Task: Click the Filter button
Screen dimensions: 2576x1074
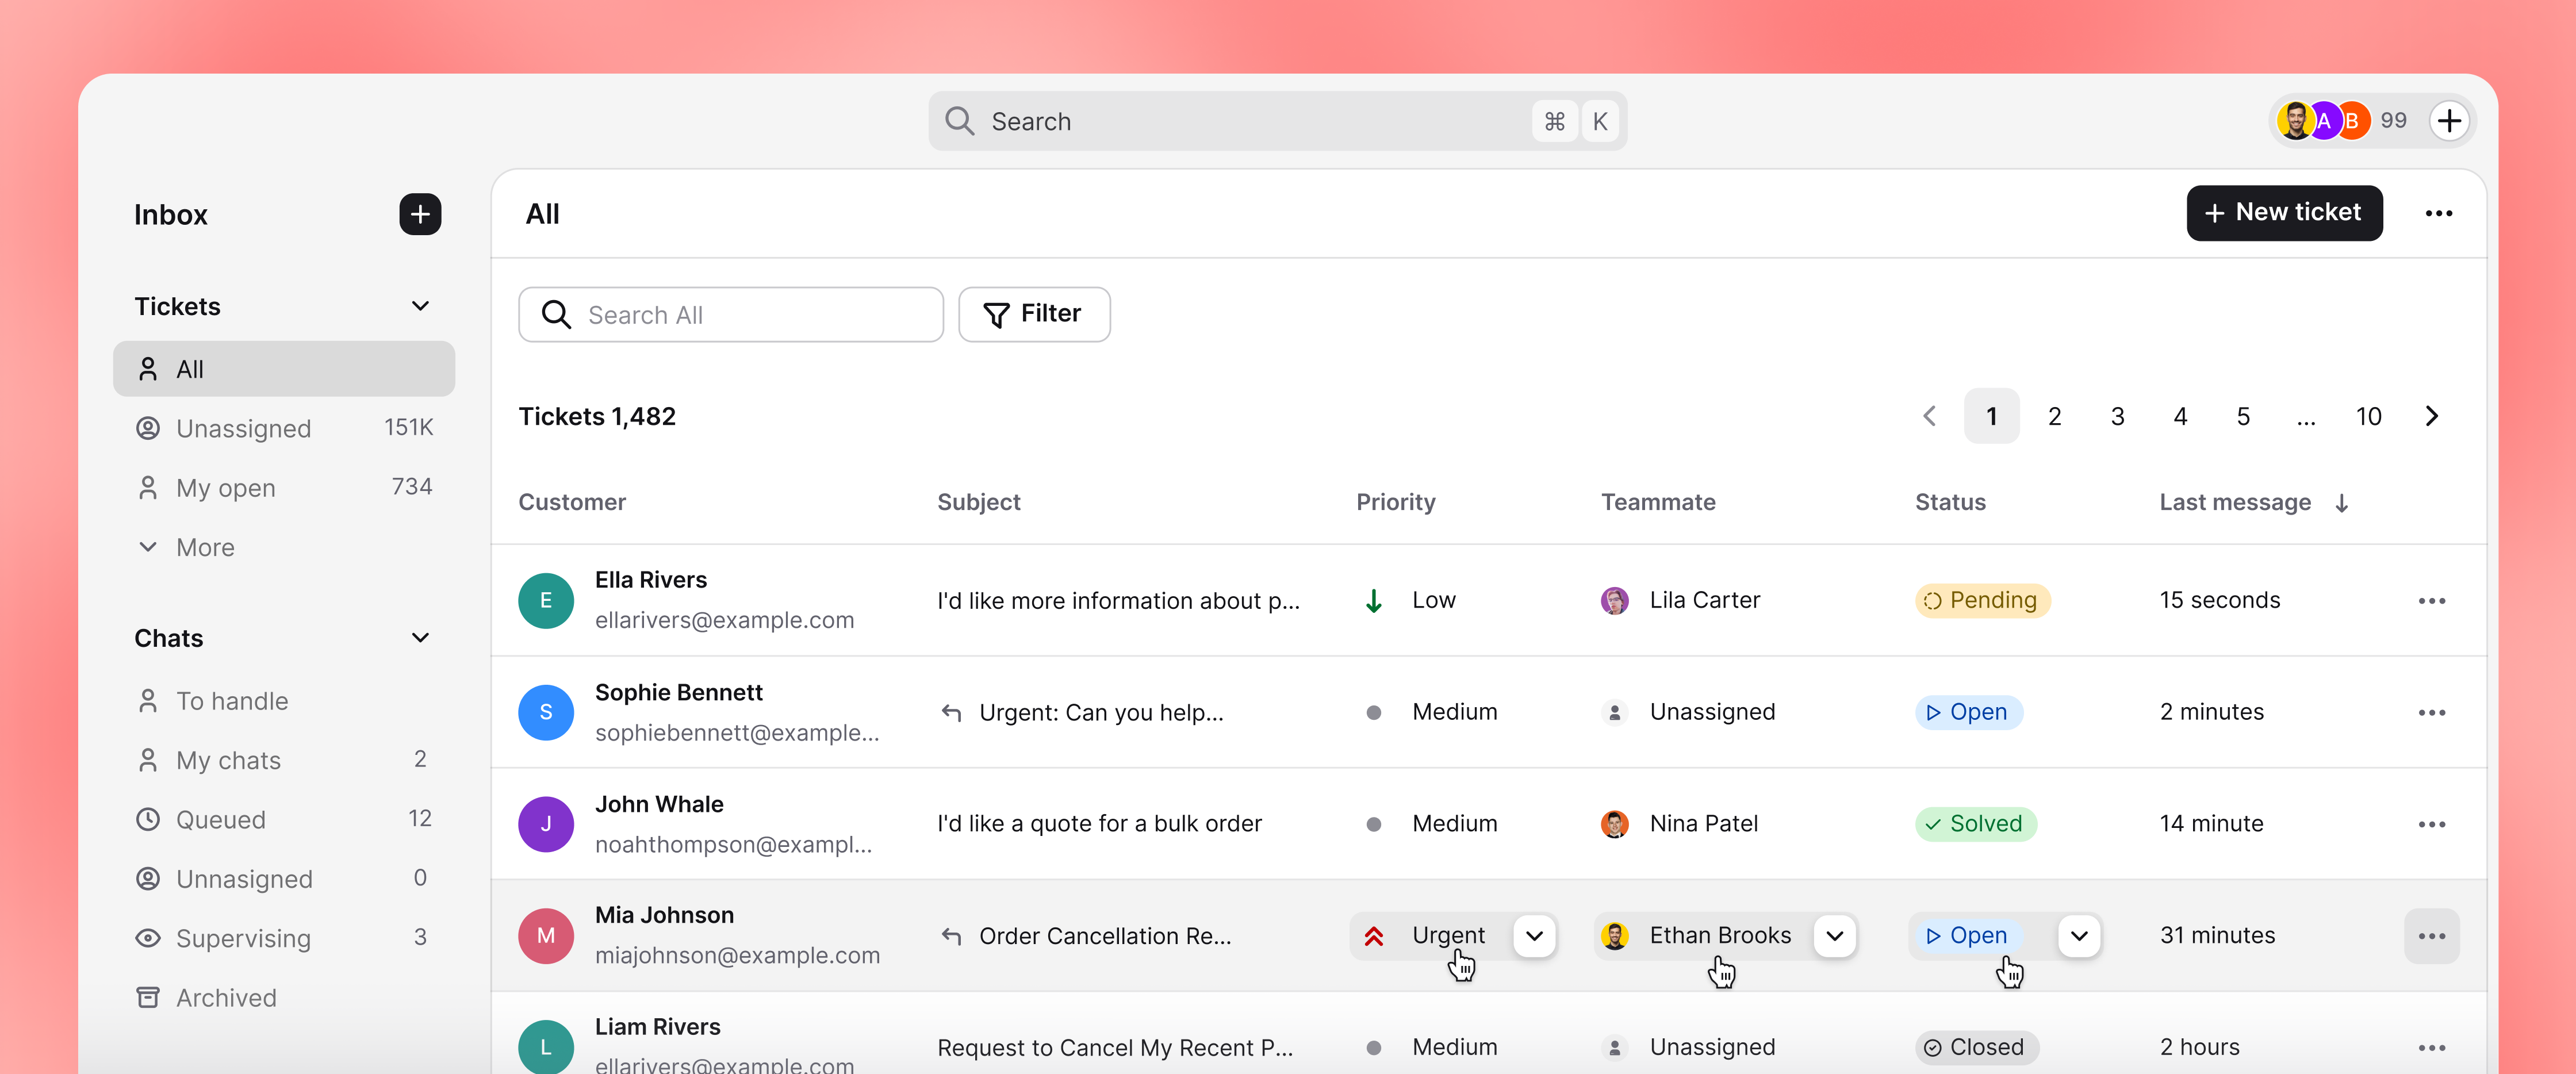Action: point(1034,315)
